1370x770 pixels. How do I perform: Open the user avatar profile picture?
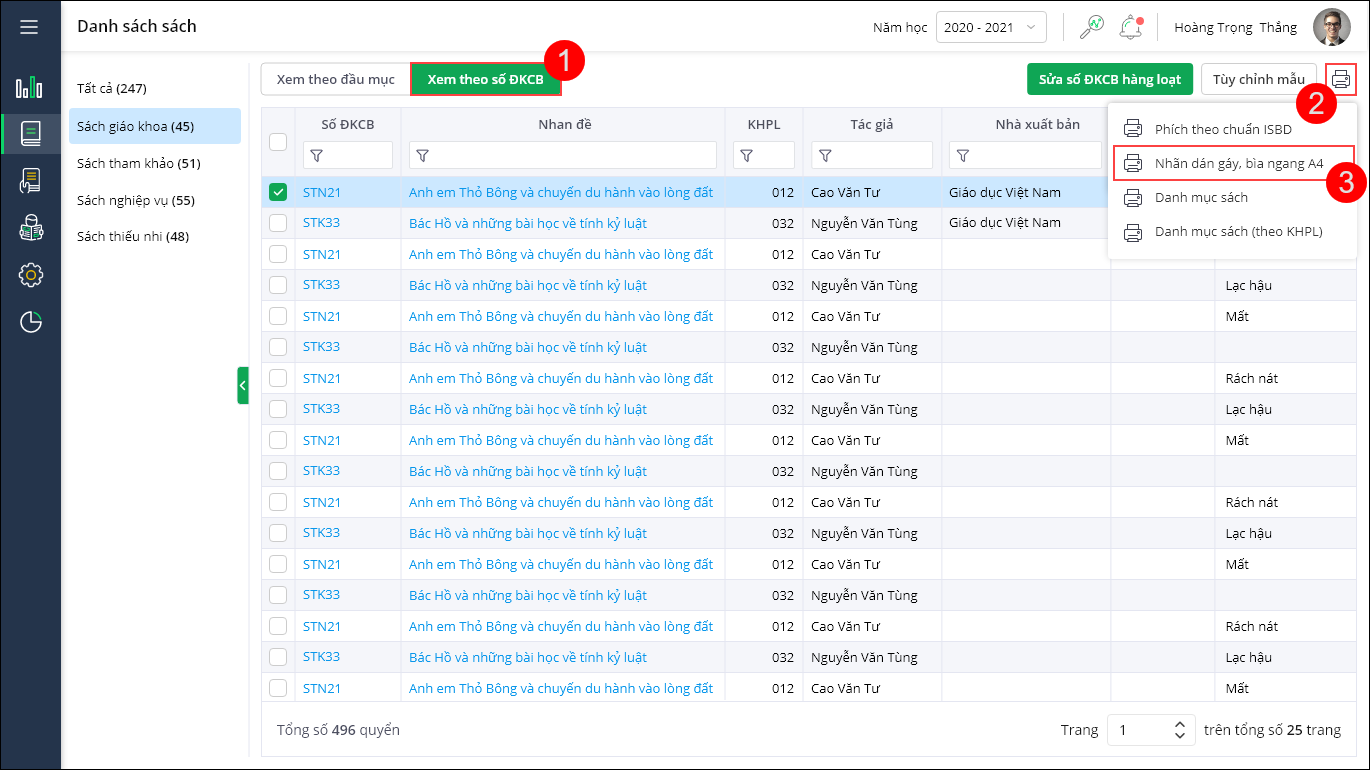[1332, 27]
